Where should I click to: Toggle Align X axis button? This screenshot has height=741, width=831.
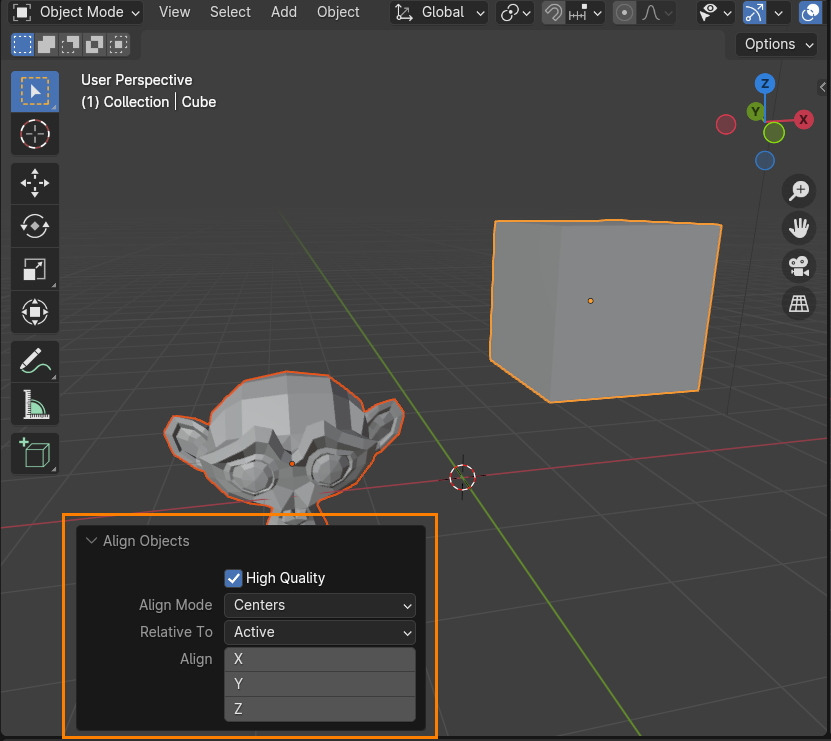(320, 659)
